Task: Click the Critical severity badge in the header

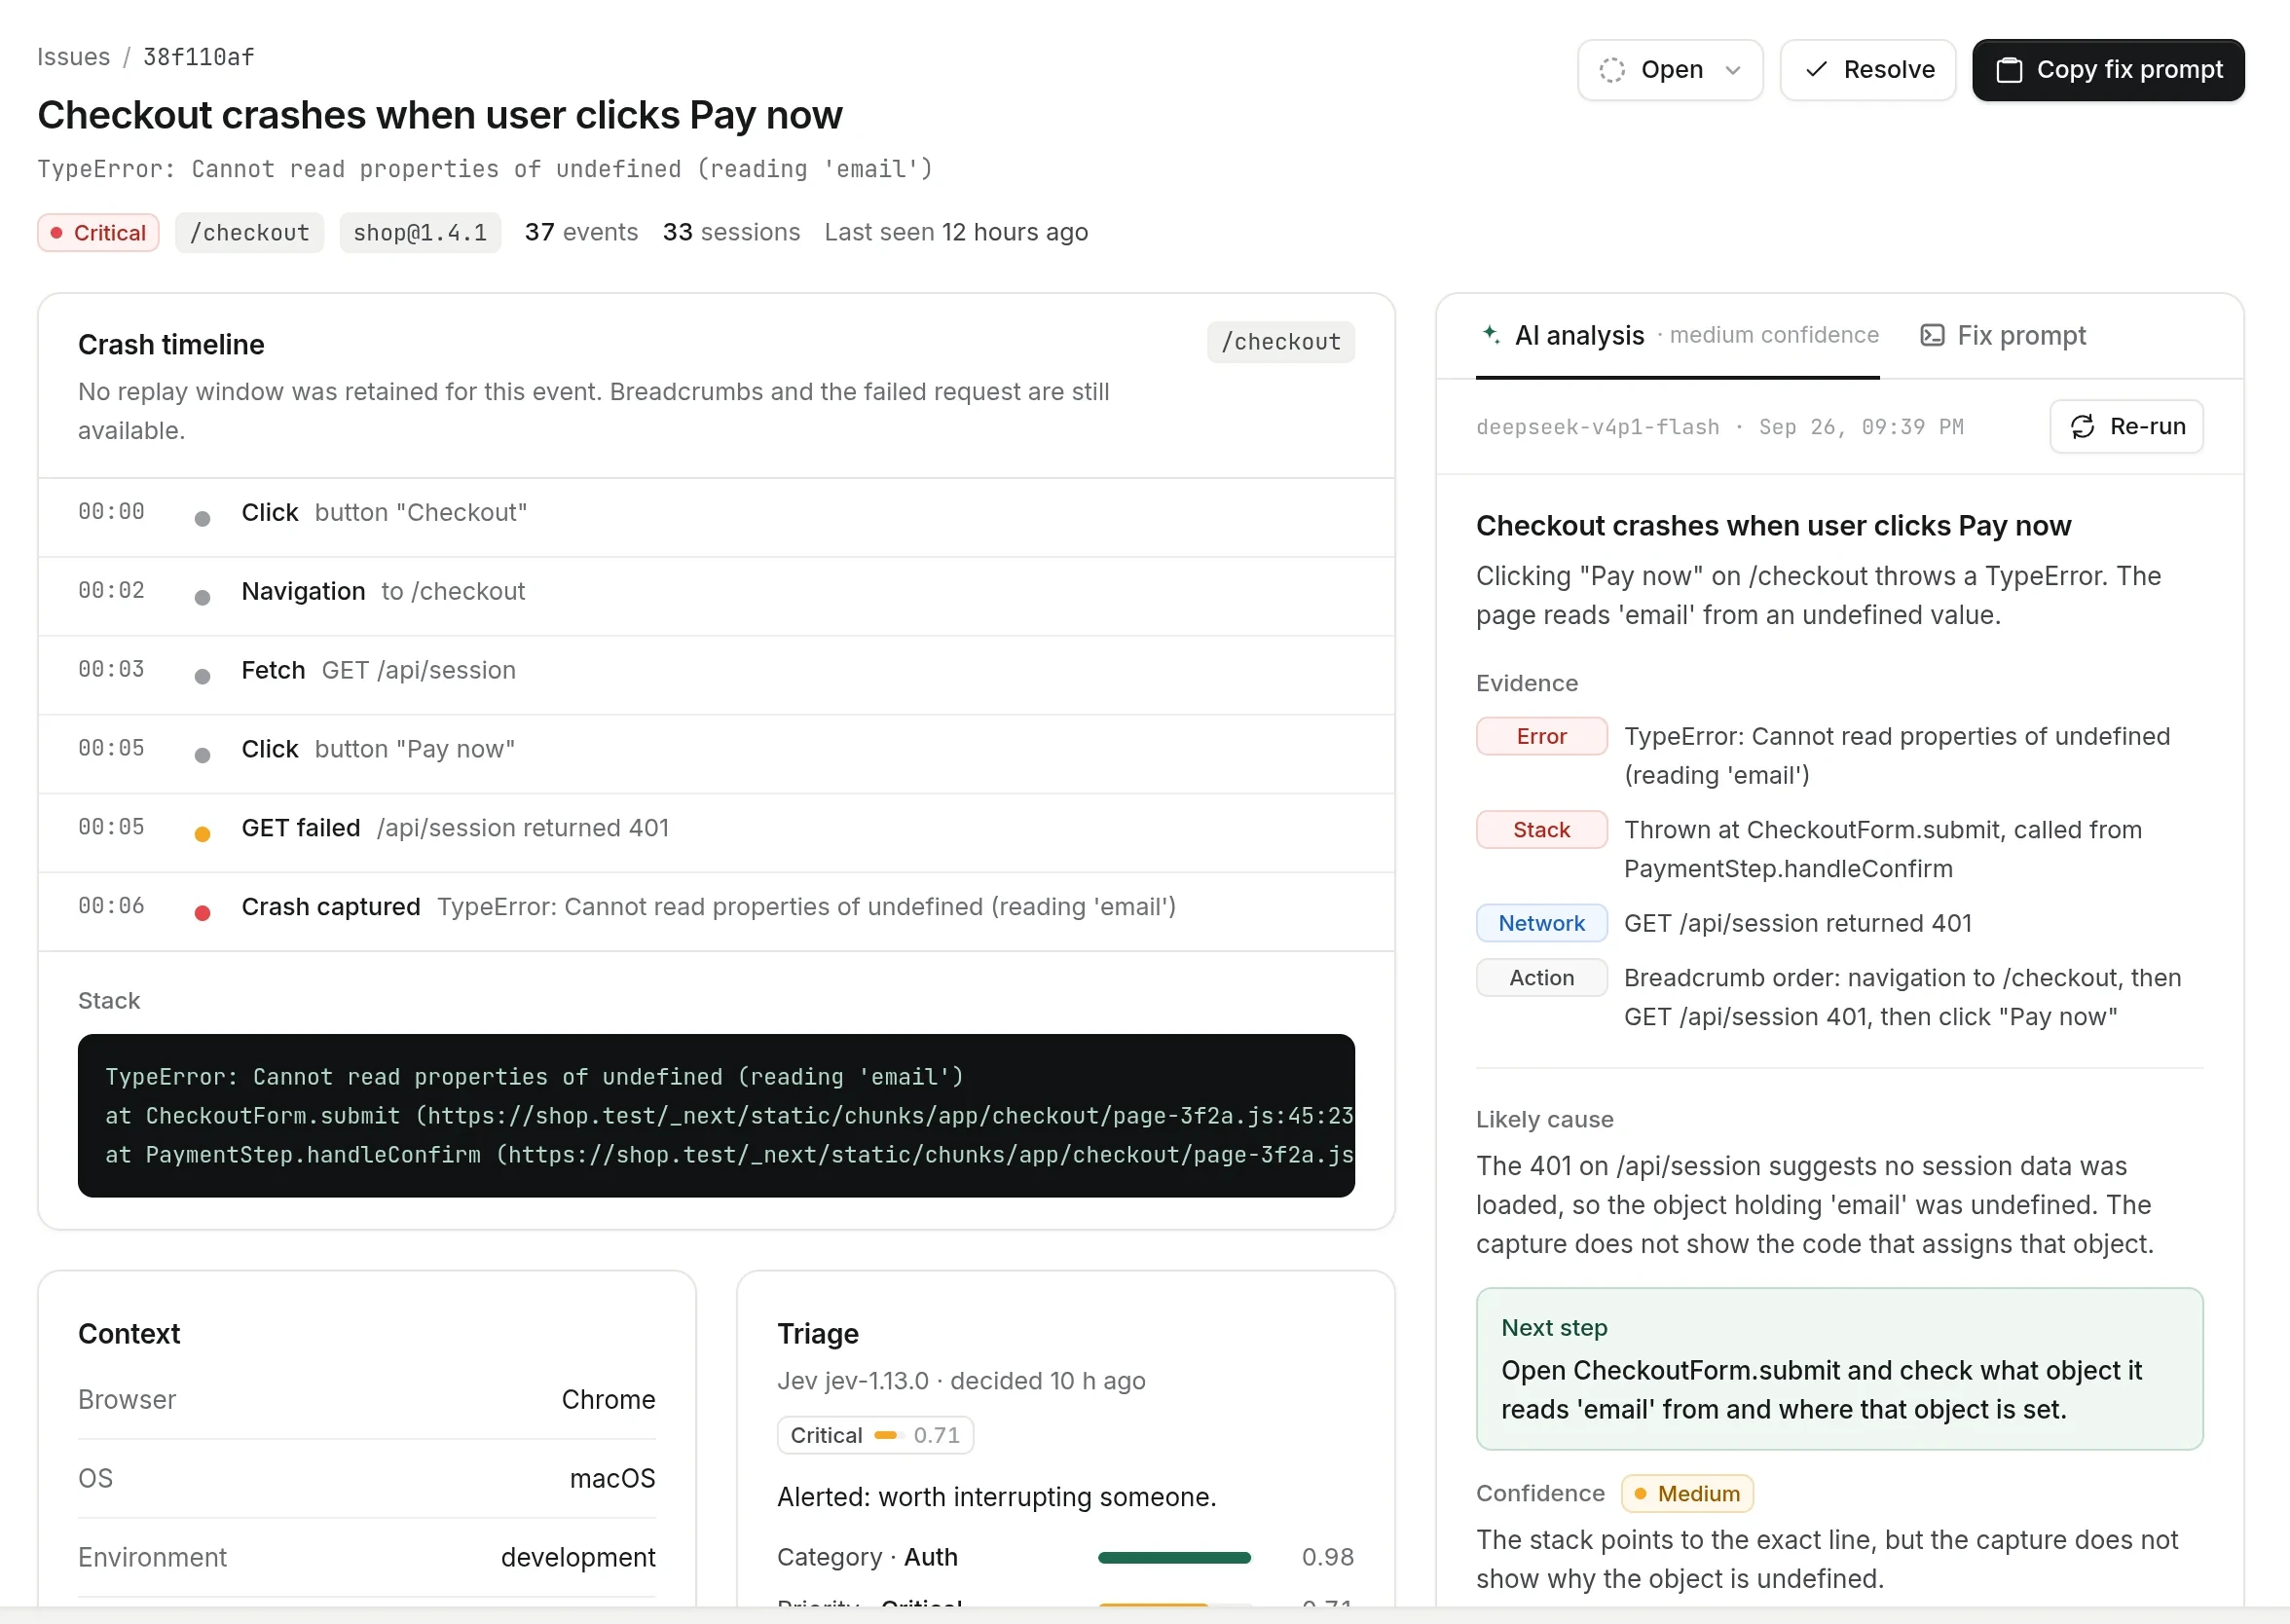Action: [98, 233]
